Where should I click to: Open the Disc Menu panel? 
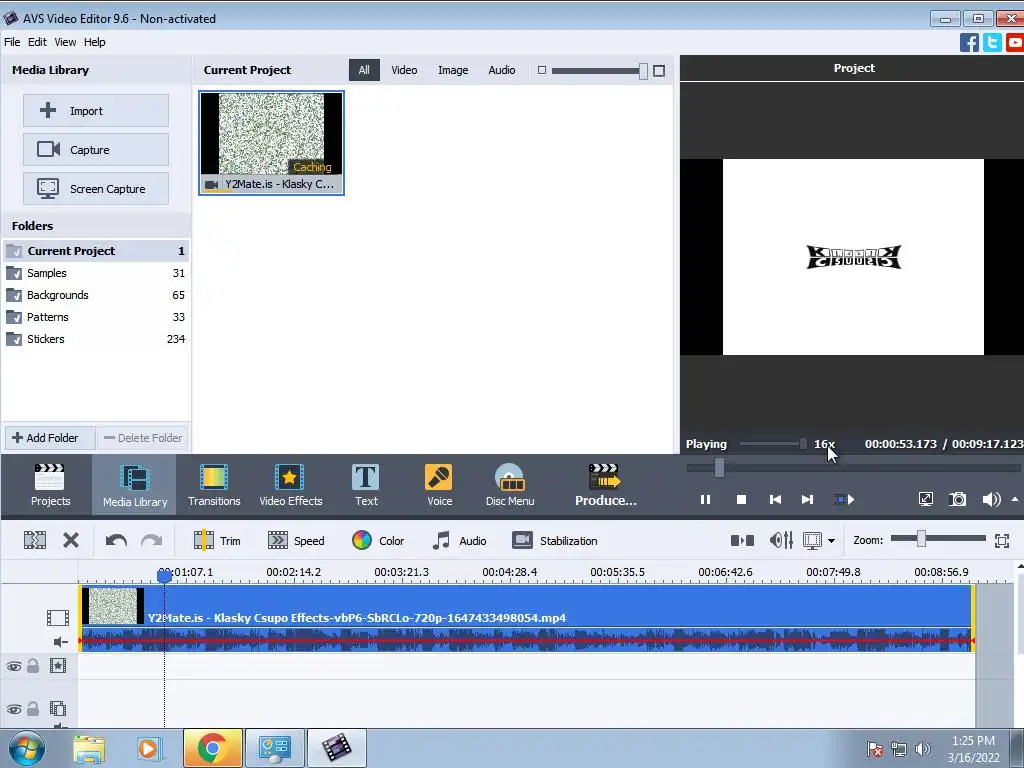509,485
